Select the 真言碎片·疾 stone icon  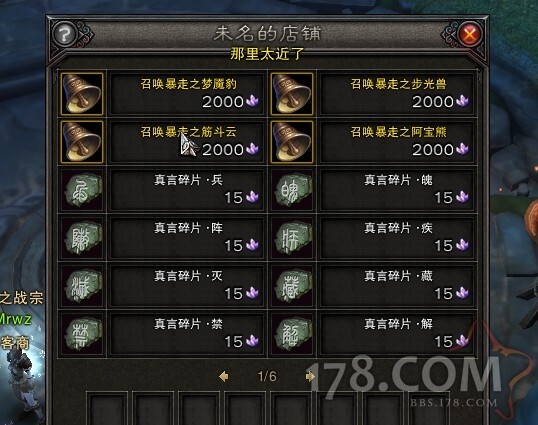tap(292, 238)
